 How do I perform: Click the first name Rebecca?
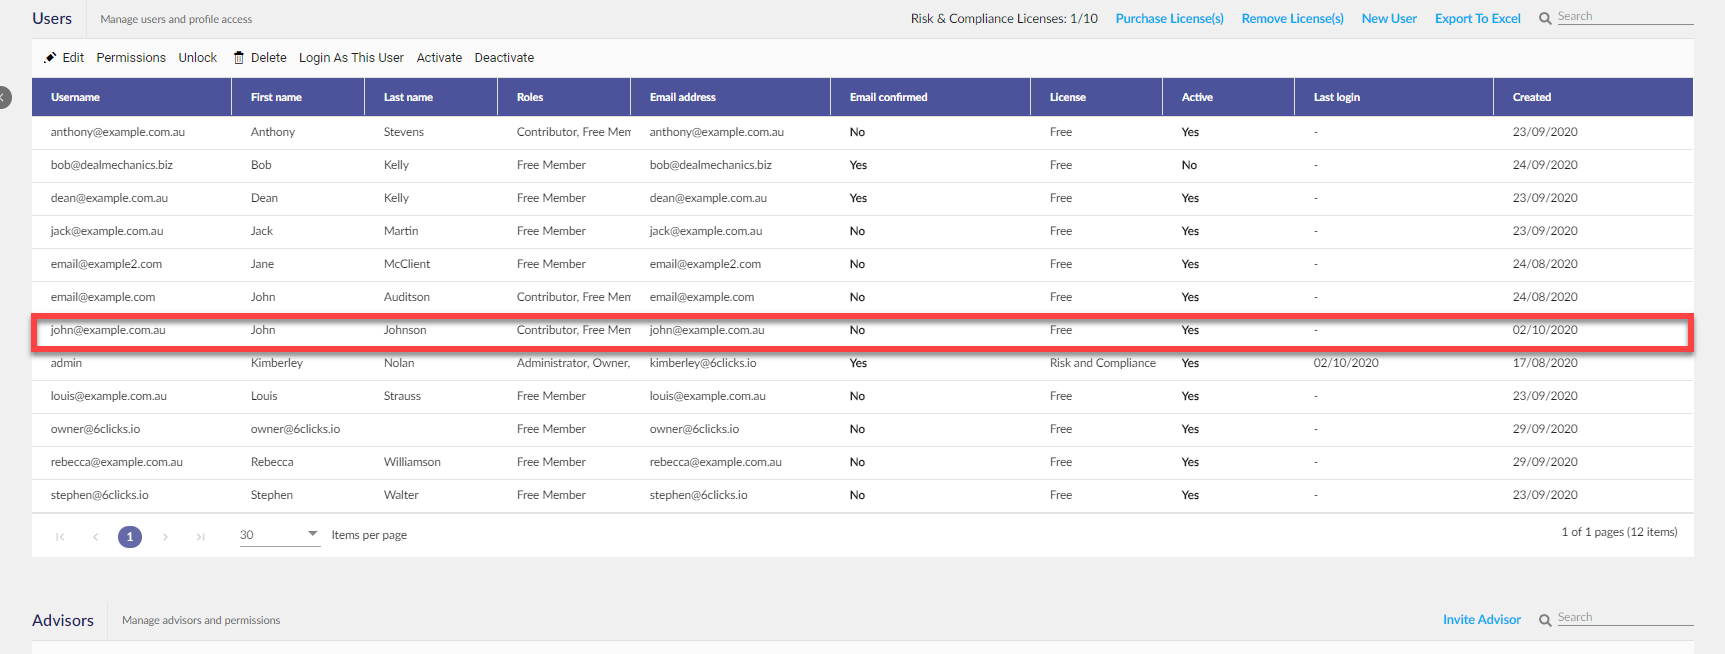272,462
